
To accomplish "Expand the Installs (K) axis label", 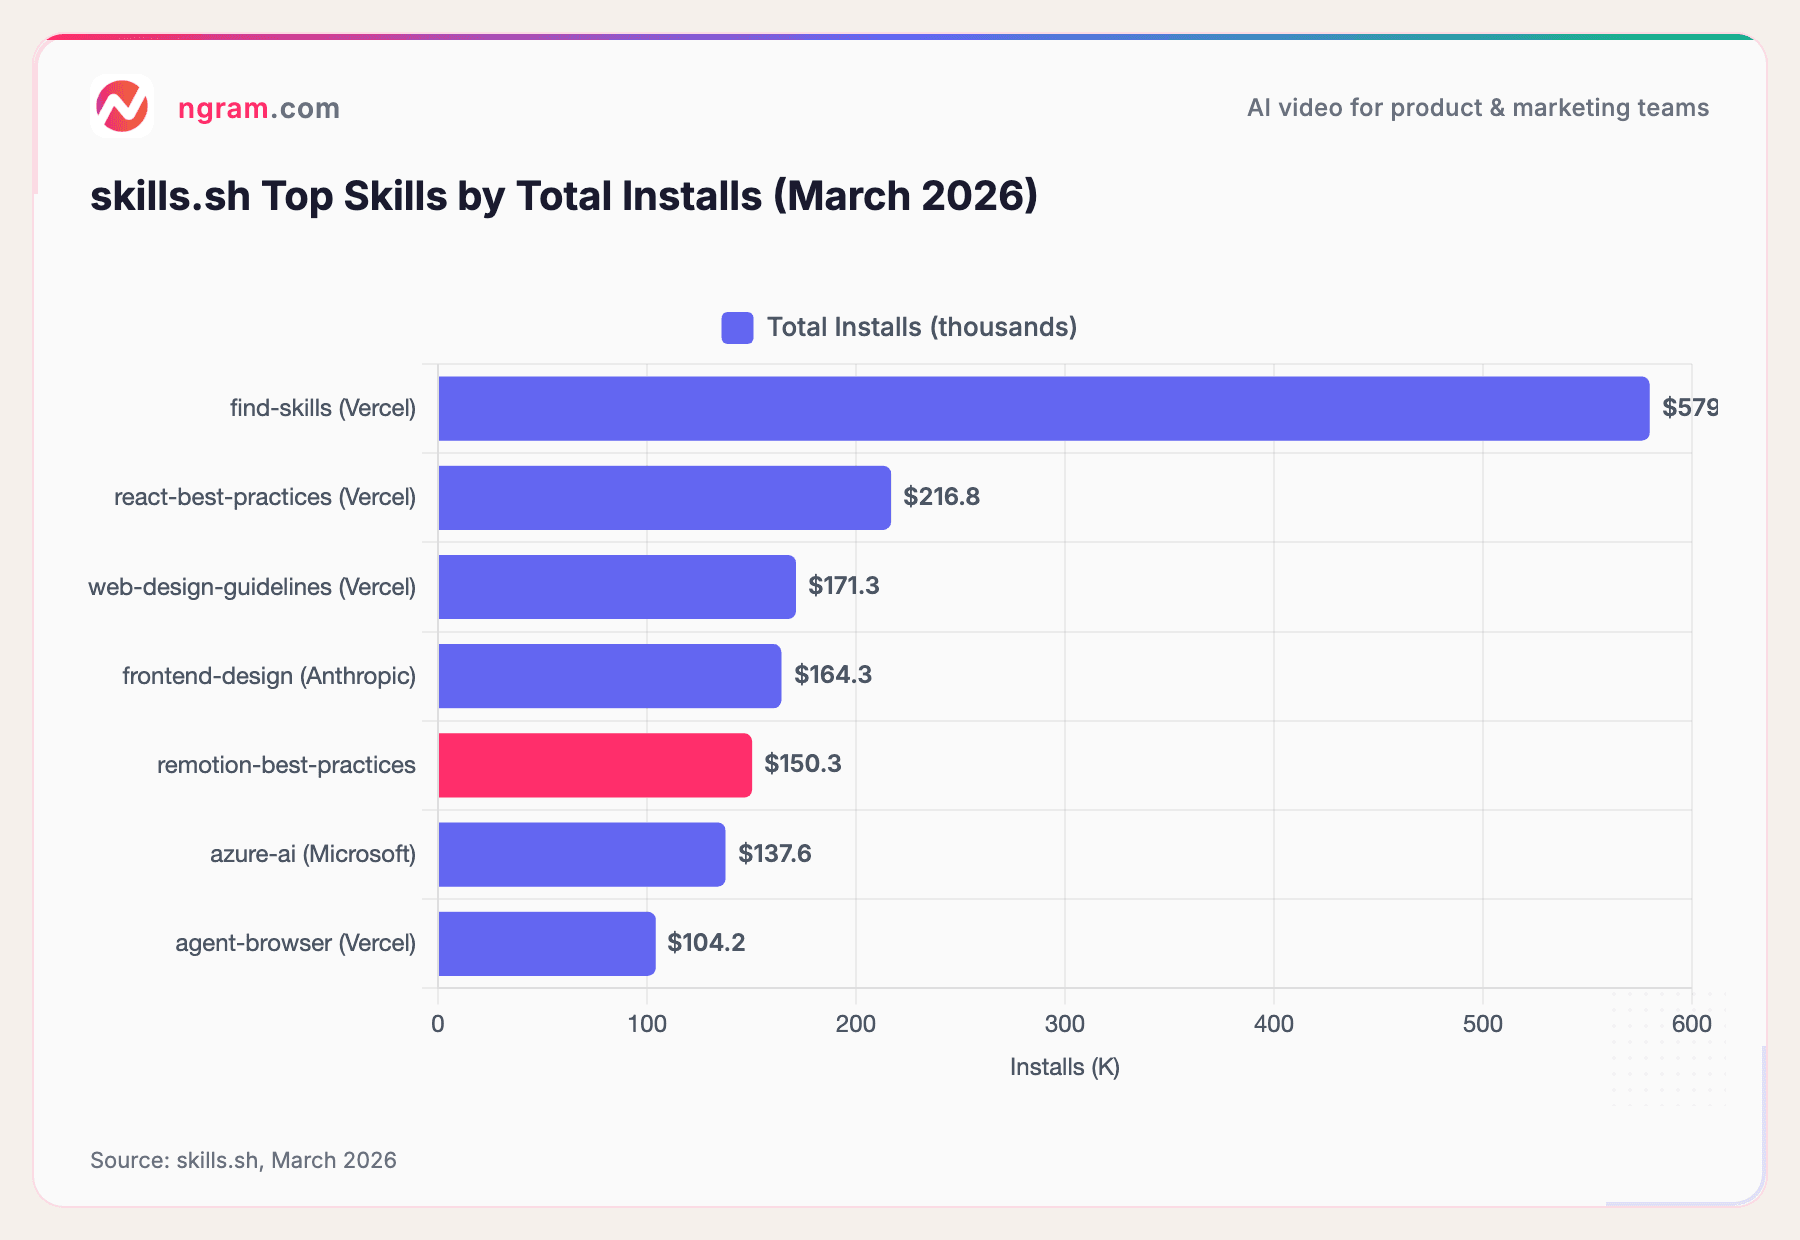I will 1065,1067.
